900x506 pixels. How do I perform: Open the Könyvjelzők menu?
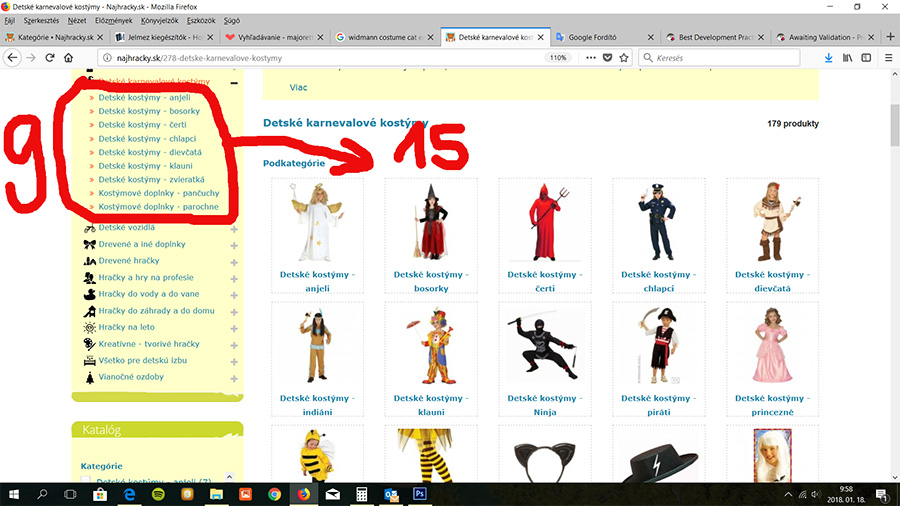coord(160,21)
